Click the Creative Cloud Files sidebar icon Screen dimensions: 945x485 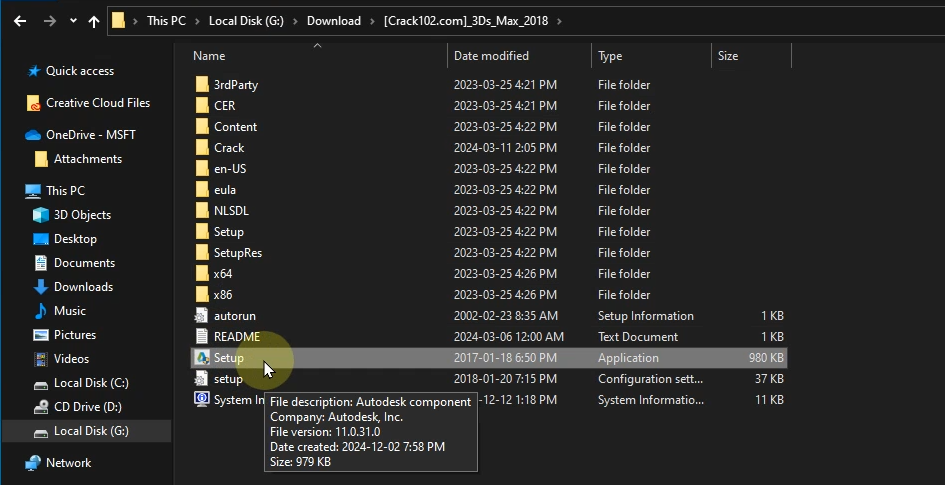34,103
